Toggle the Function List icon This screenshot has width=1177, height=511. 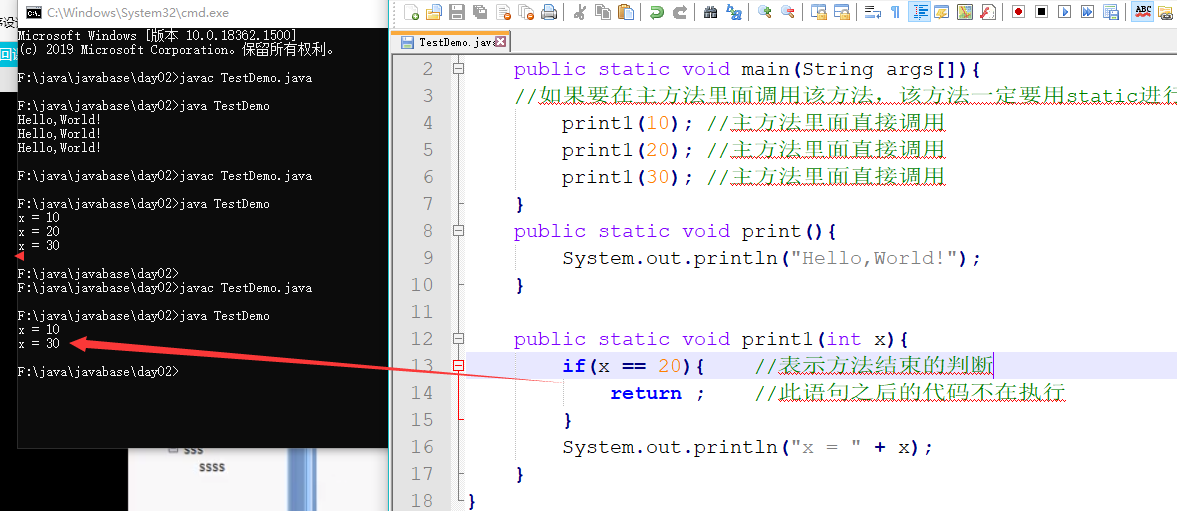988,12
